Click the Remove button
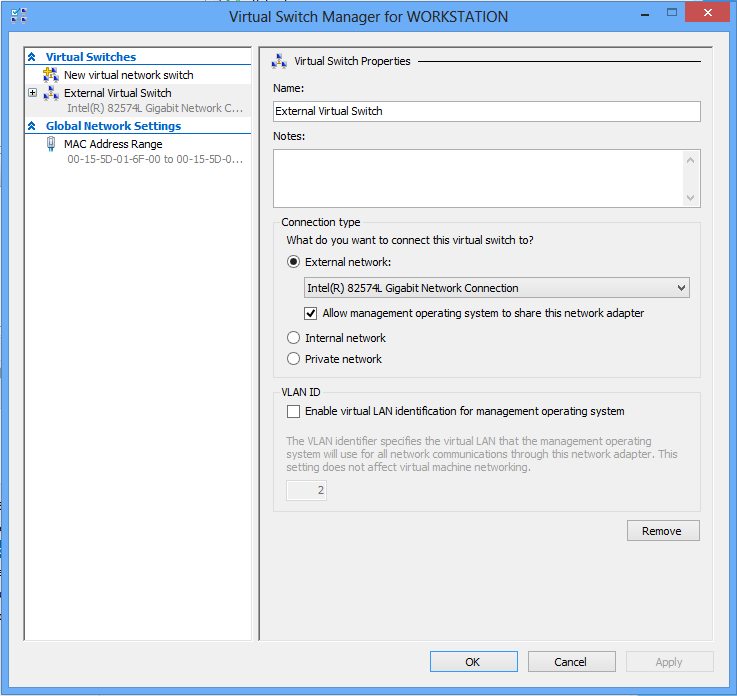The height and width of the screenshot is (696, 737). click(663, 531)
